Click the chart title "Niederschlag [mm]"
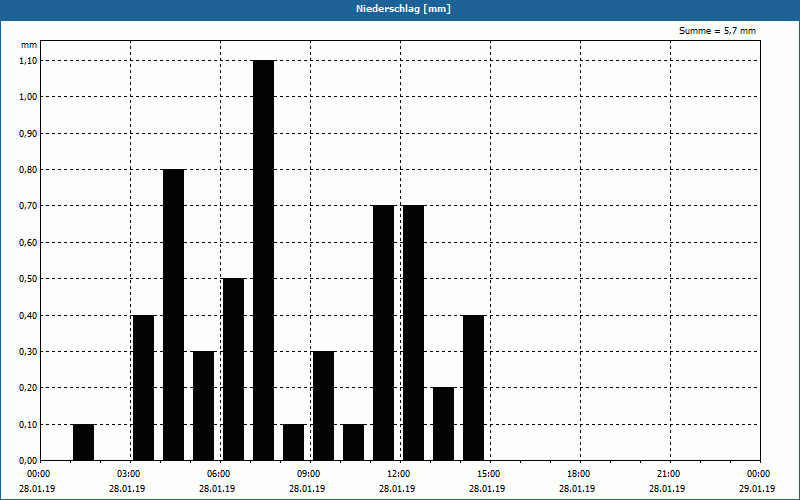Viewport: 800px width, 500px height. tap(403, 9)
